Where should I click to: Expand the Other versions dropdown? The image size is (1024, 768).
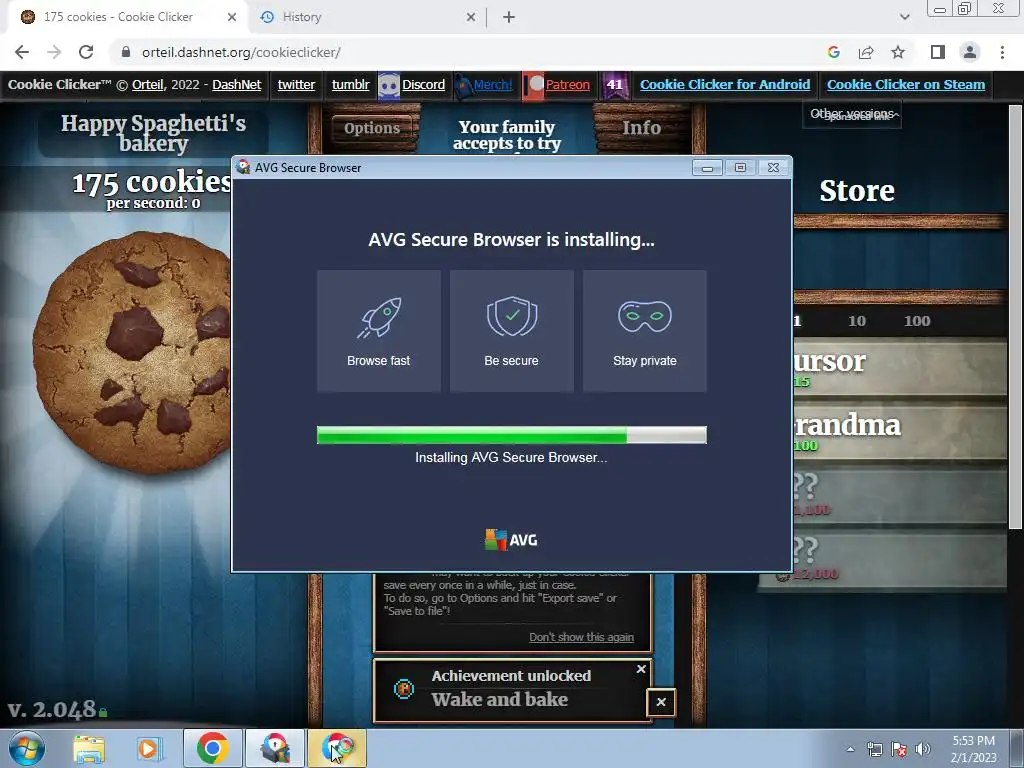[852, 114]
